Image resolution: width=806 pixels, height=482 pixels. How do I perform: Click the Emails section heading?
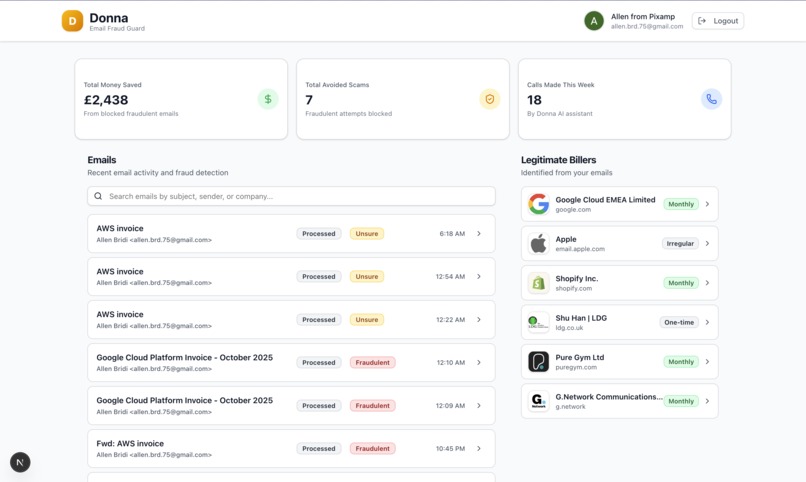(102, 160)
